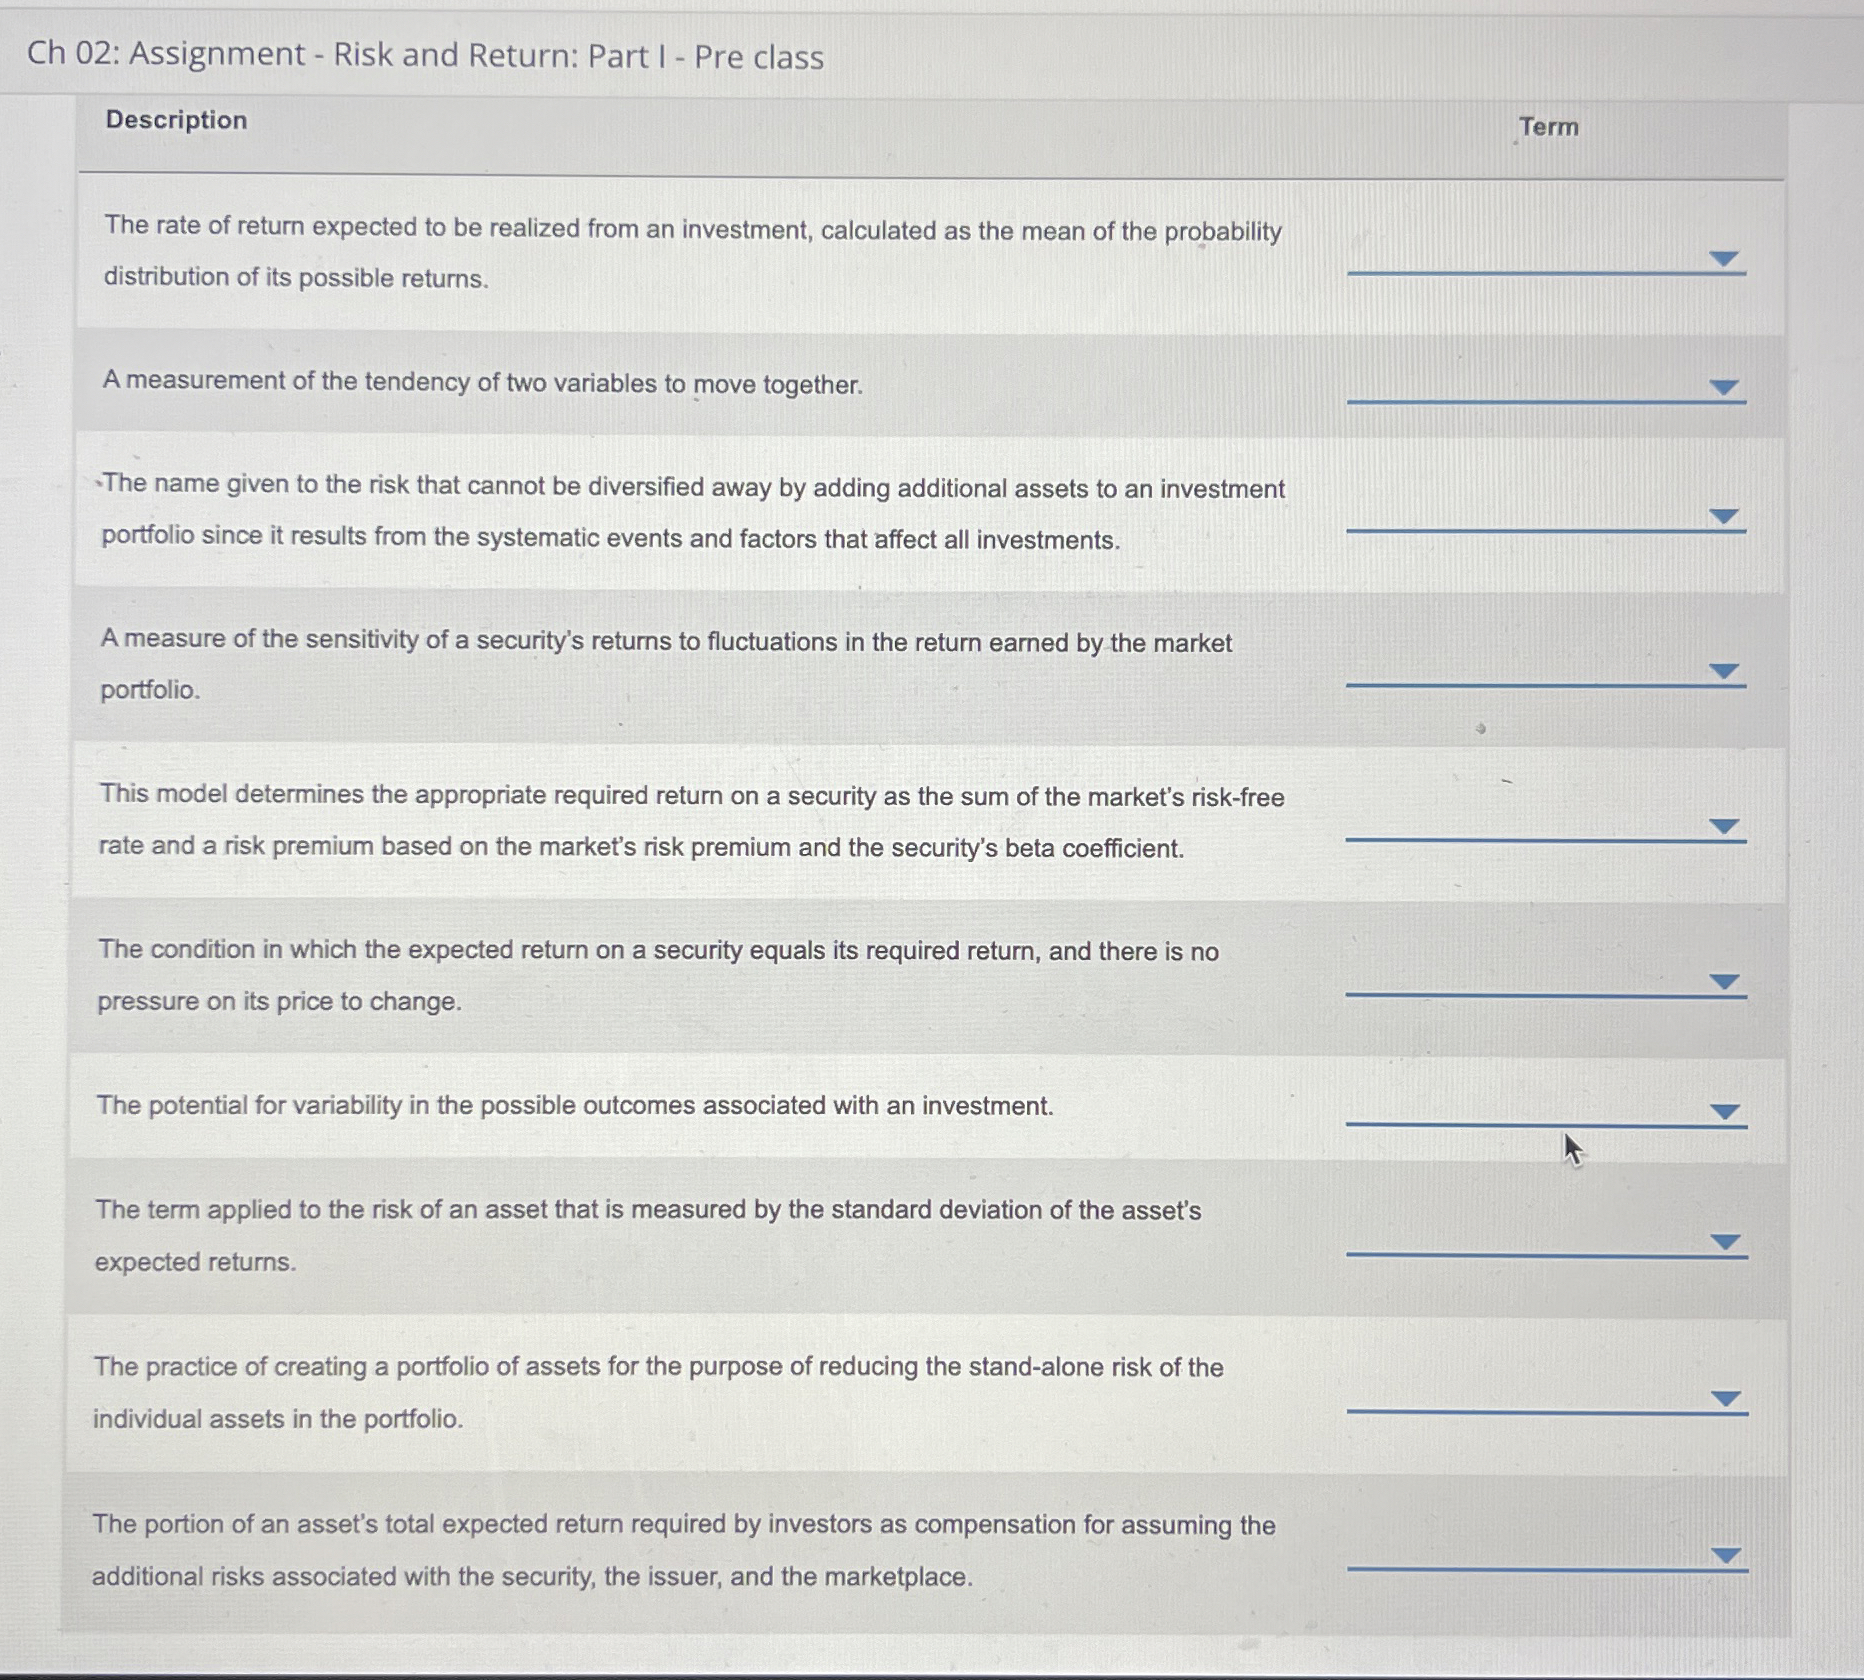Open the Term dropdown for the risk-free rate model

1724,826
